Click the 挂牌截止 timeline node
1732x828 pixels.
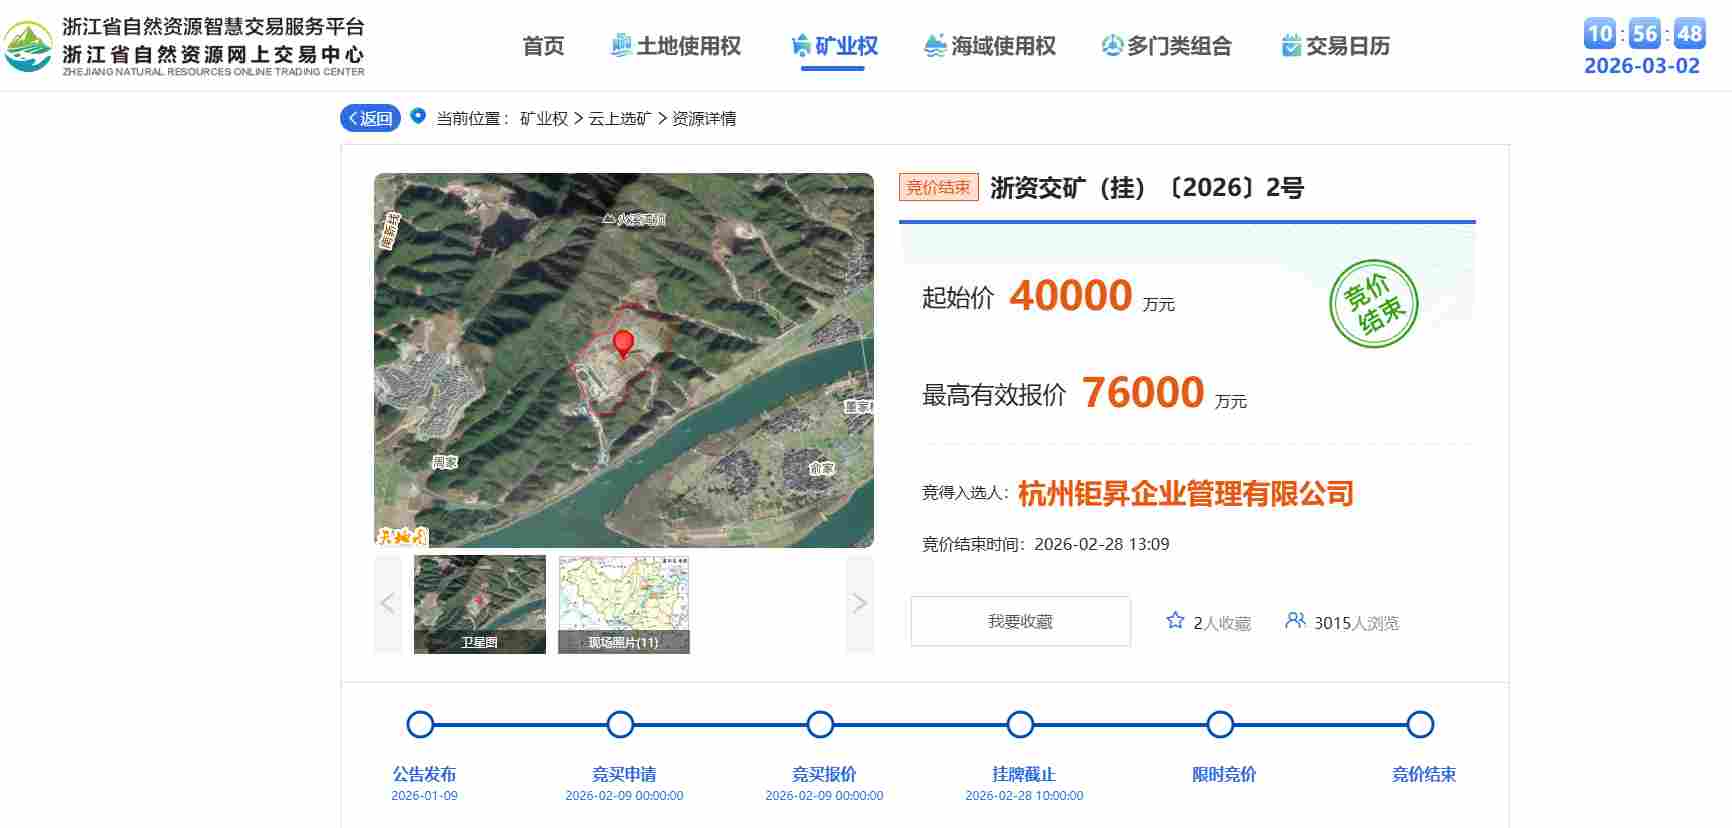click(x=1021, y=724)
